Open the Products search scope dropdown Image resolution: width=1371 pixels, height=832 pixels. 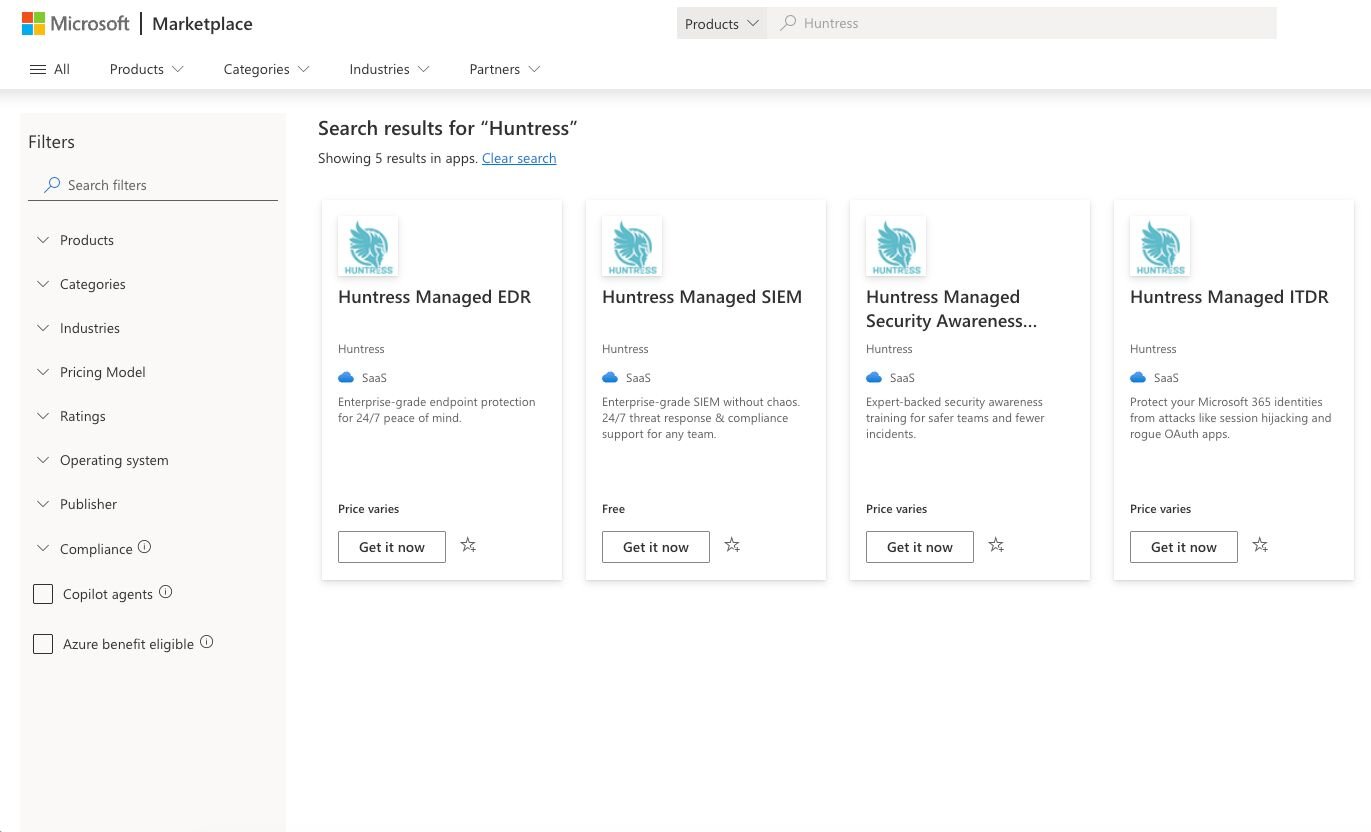click(x=721, y=23)
